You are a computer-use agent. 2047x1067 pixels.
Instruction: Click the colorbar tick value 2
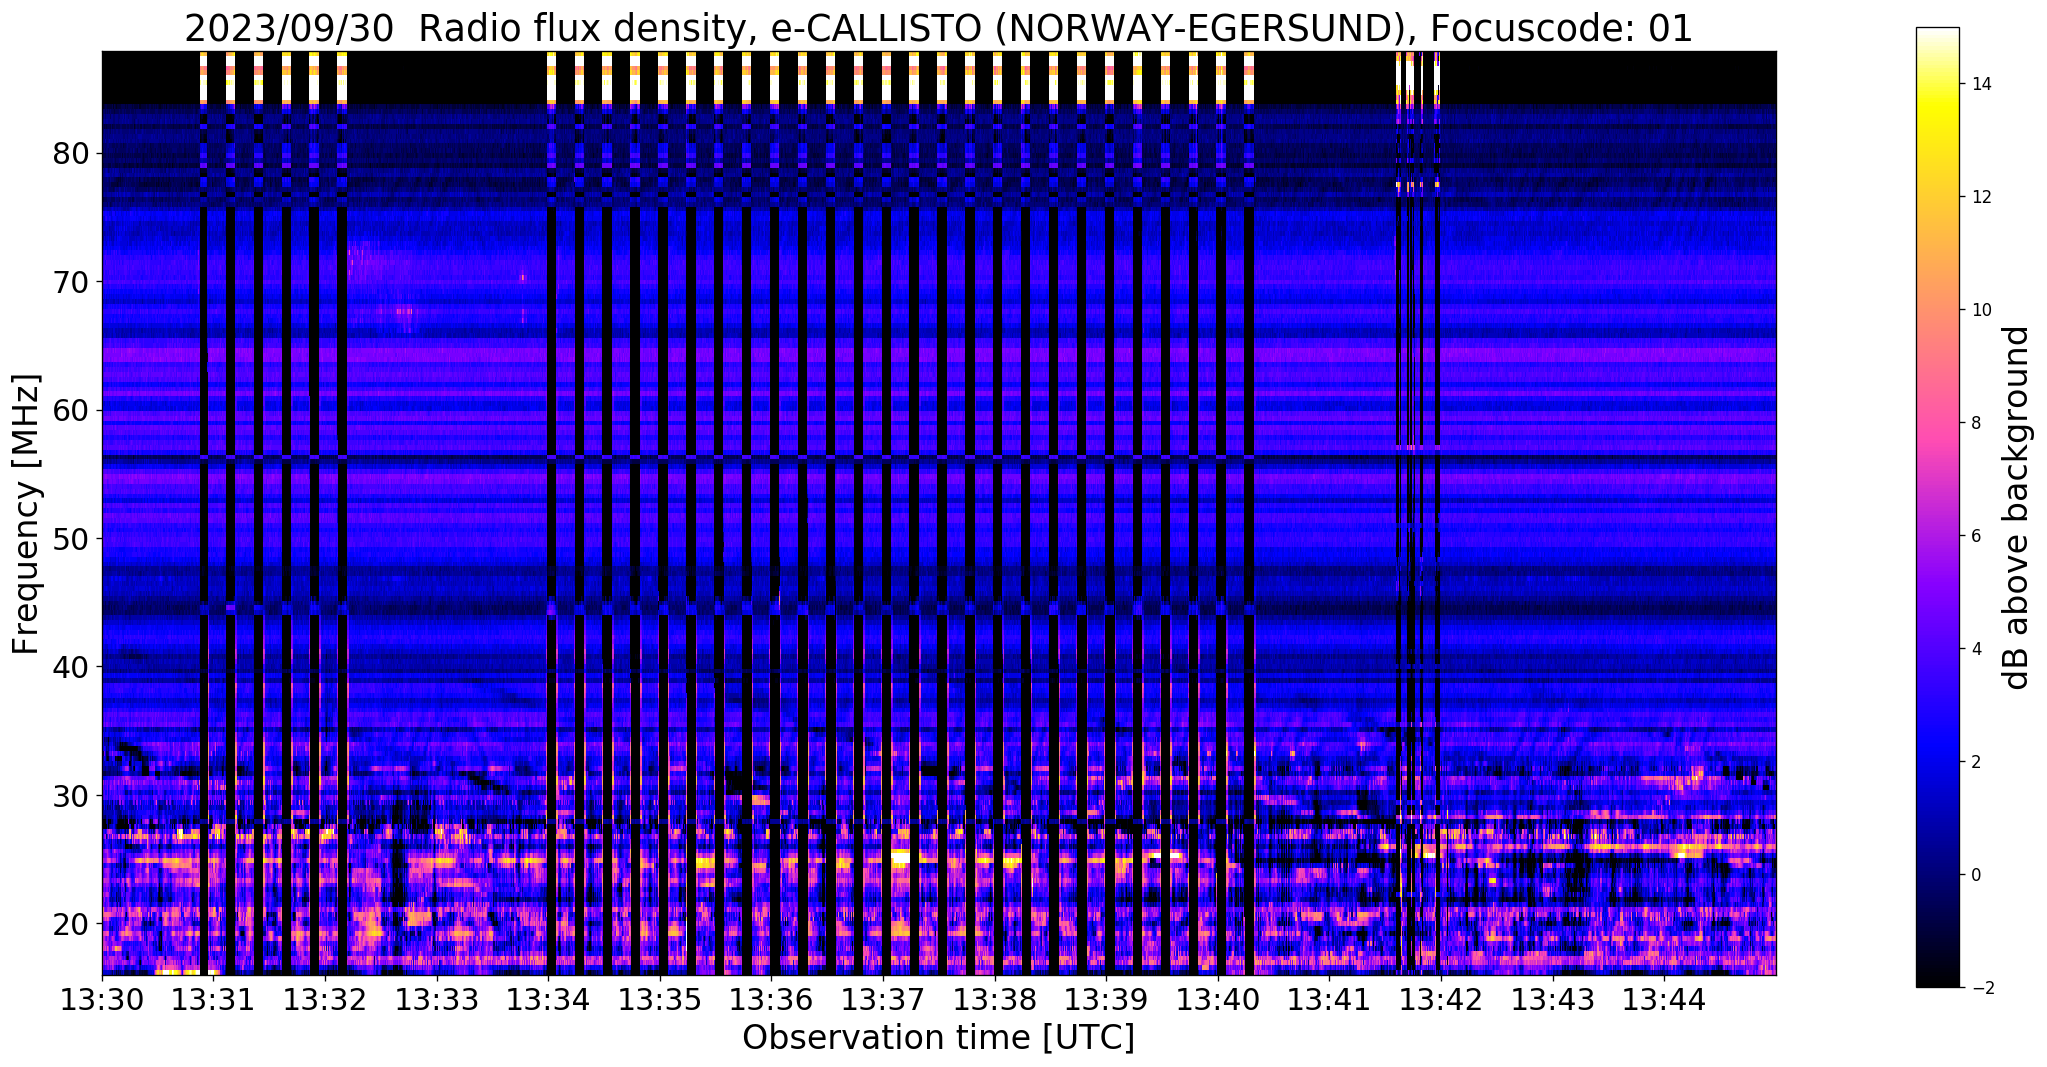click(x=1975, y=762)
